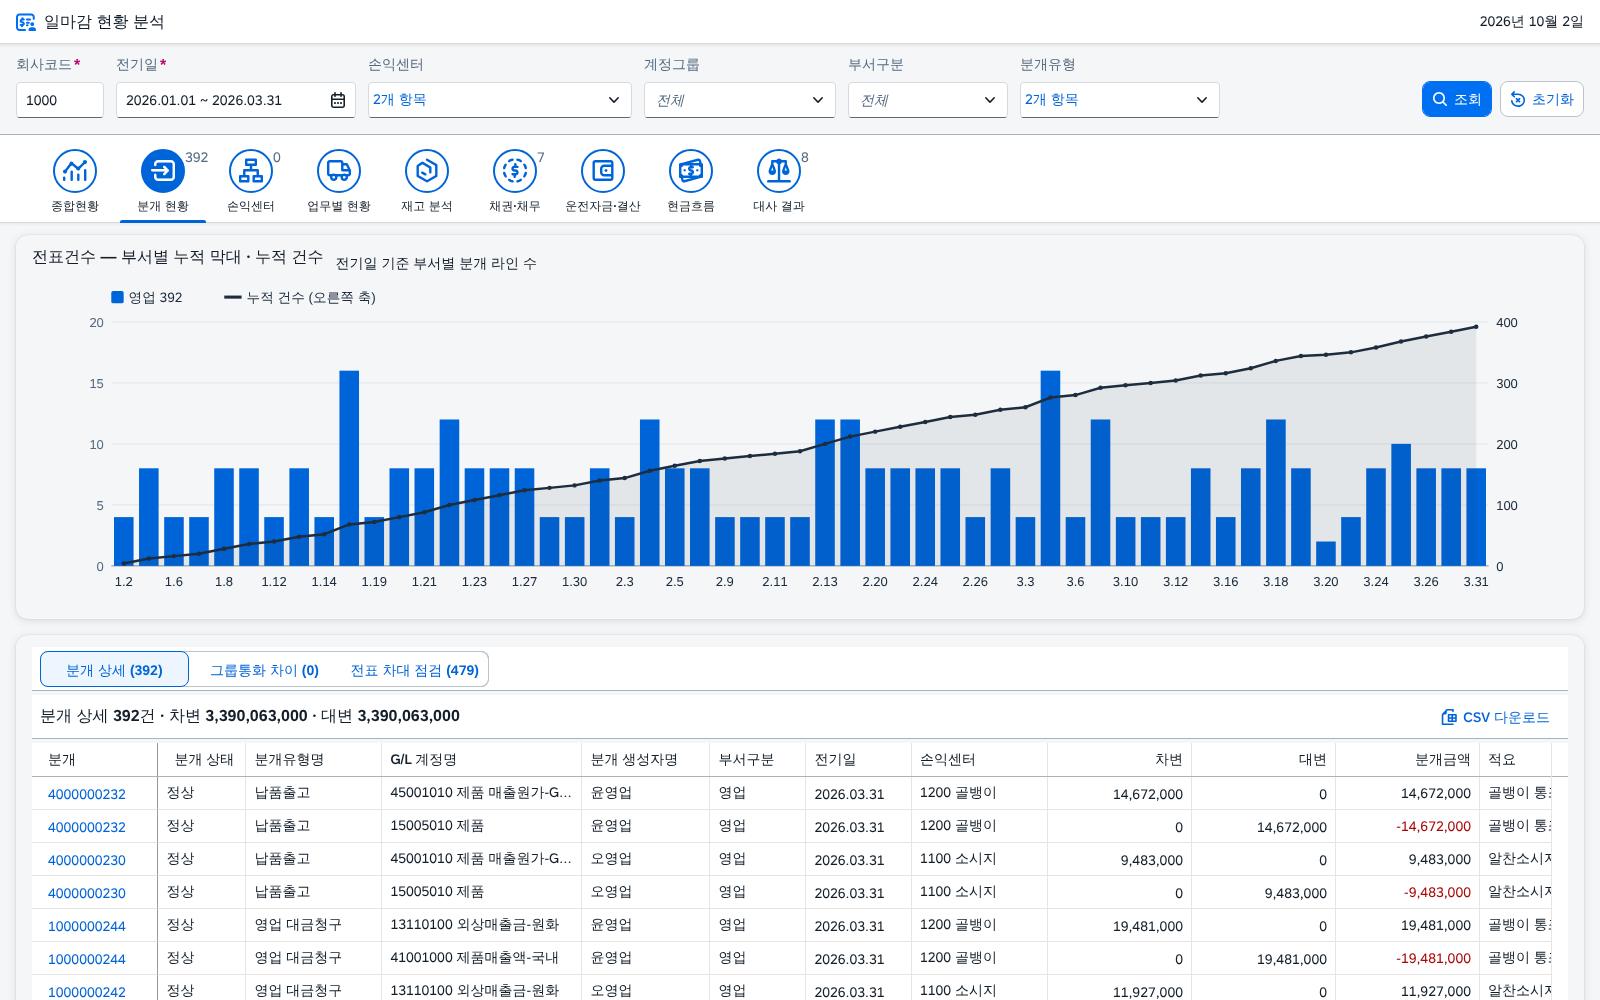The image size is (1600, 1000).
Task: Click the 손익센터 table column header
Action: tap(979, 759)
